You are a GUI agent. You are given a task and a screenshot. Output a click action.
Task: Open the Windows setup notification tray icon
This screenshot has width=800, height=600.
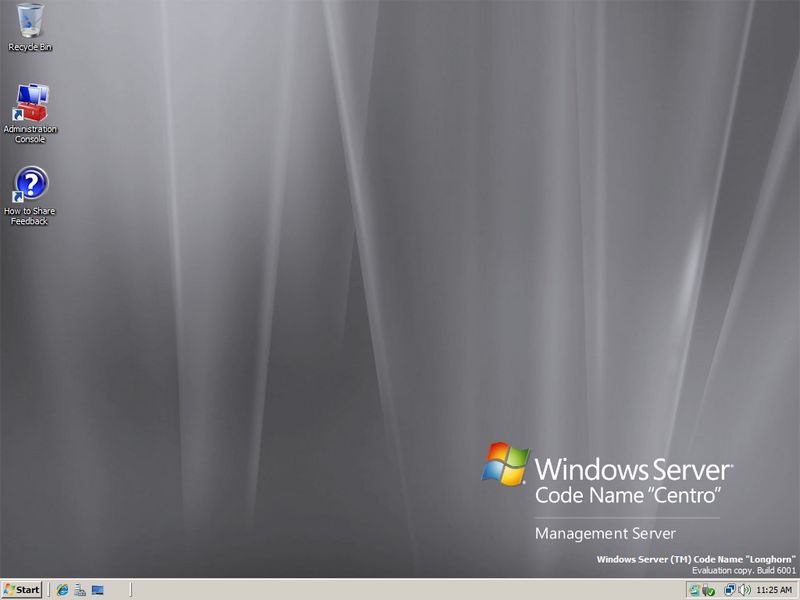pos(694,589)
